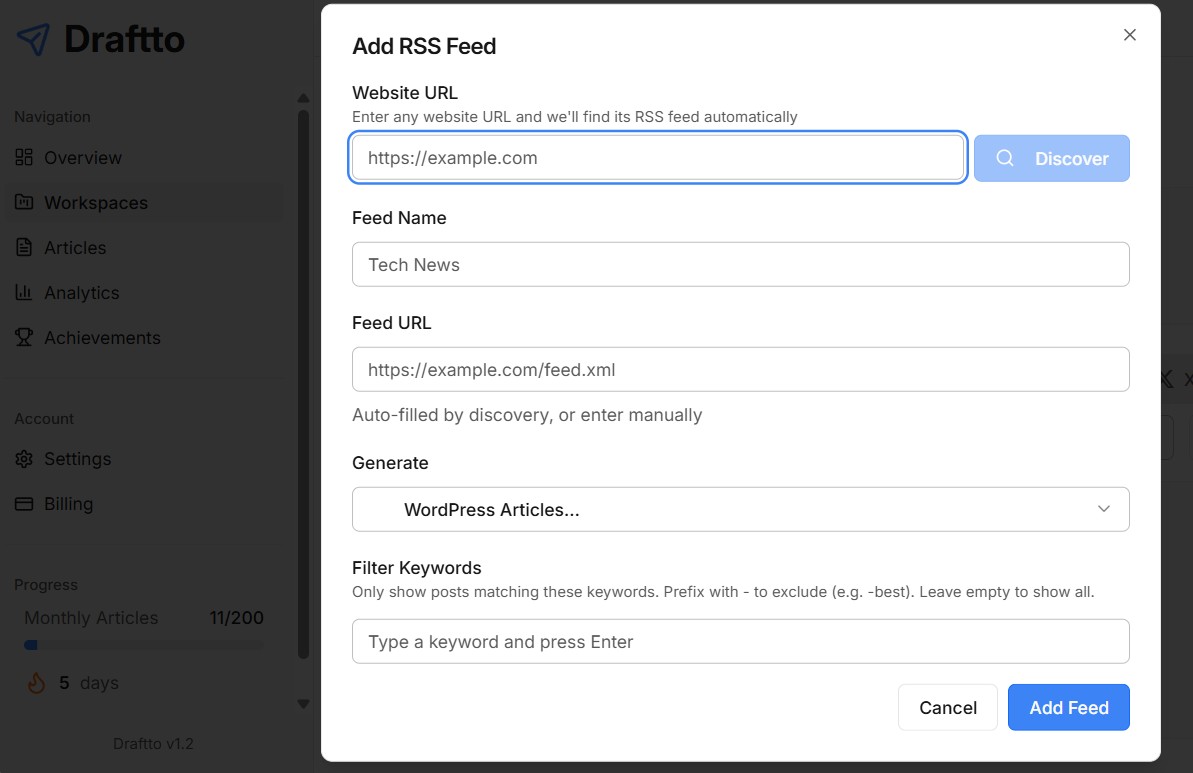Click the Overview grid icon
Image resolution: width=1193 pixels, height=773 pixels.
point(24,157)
